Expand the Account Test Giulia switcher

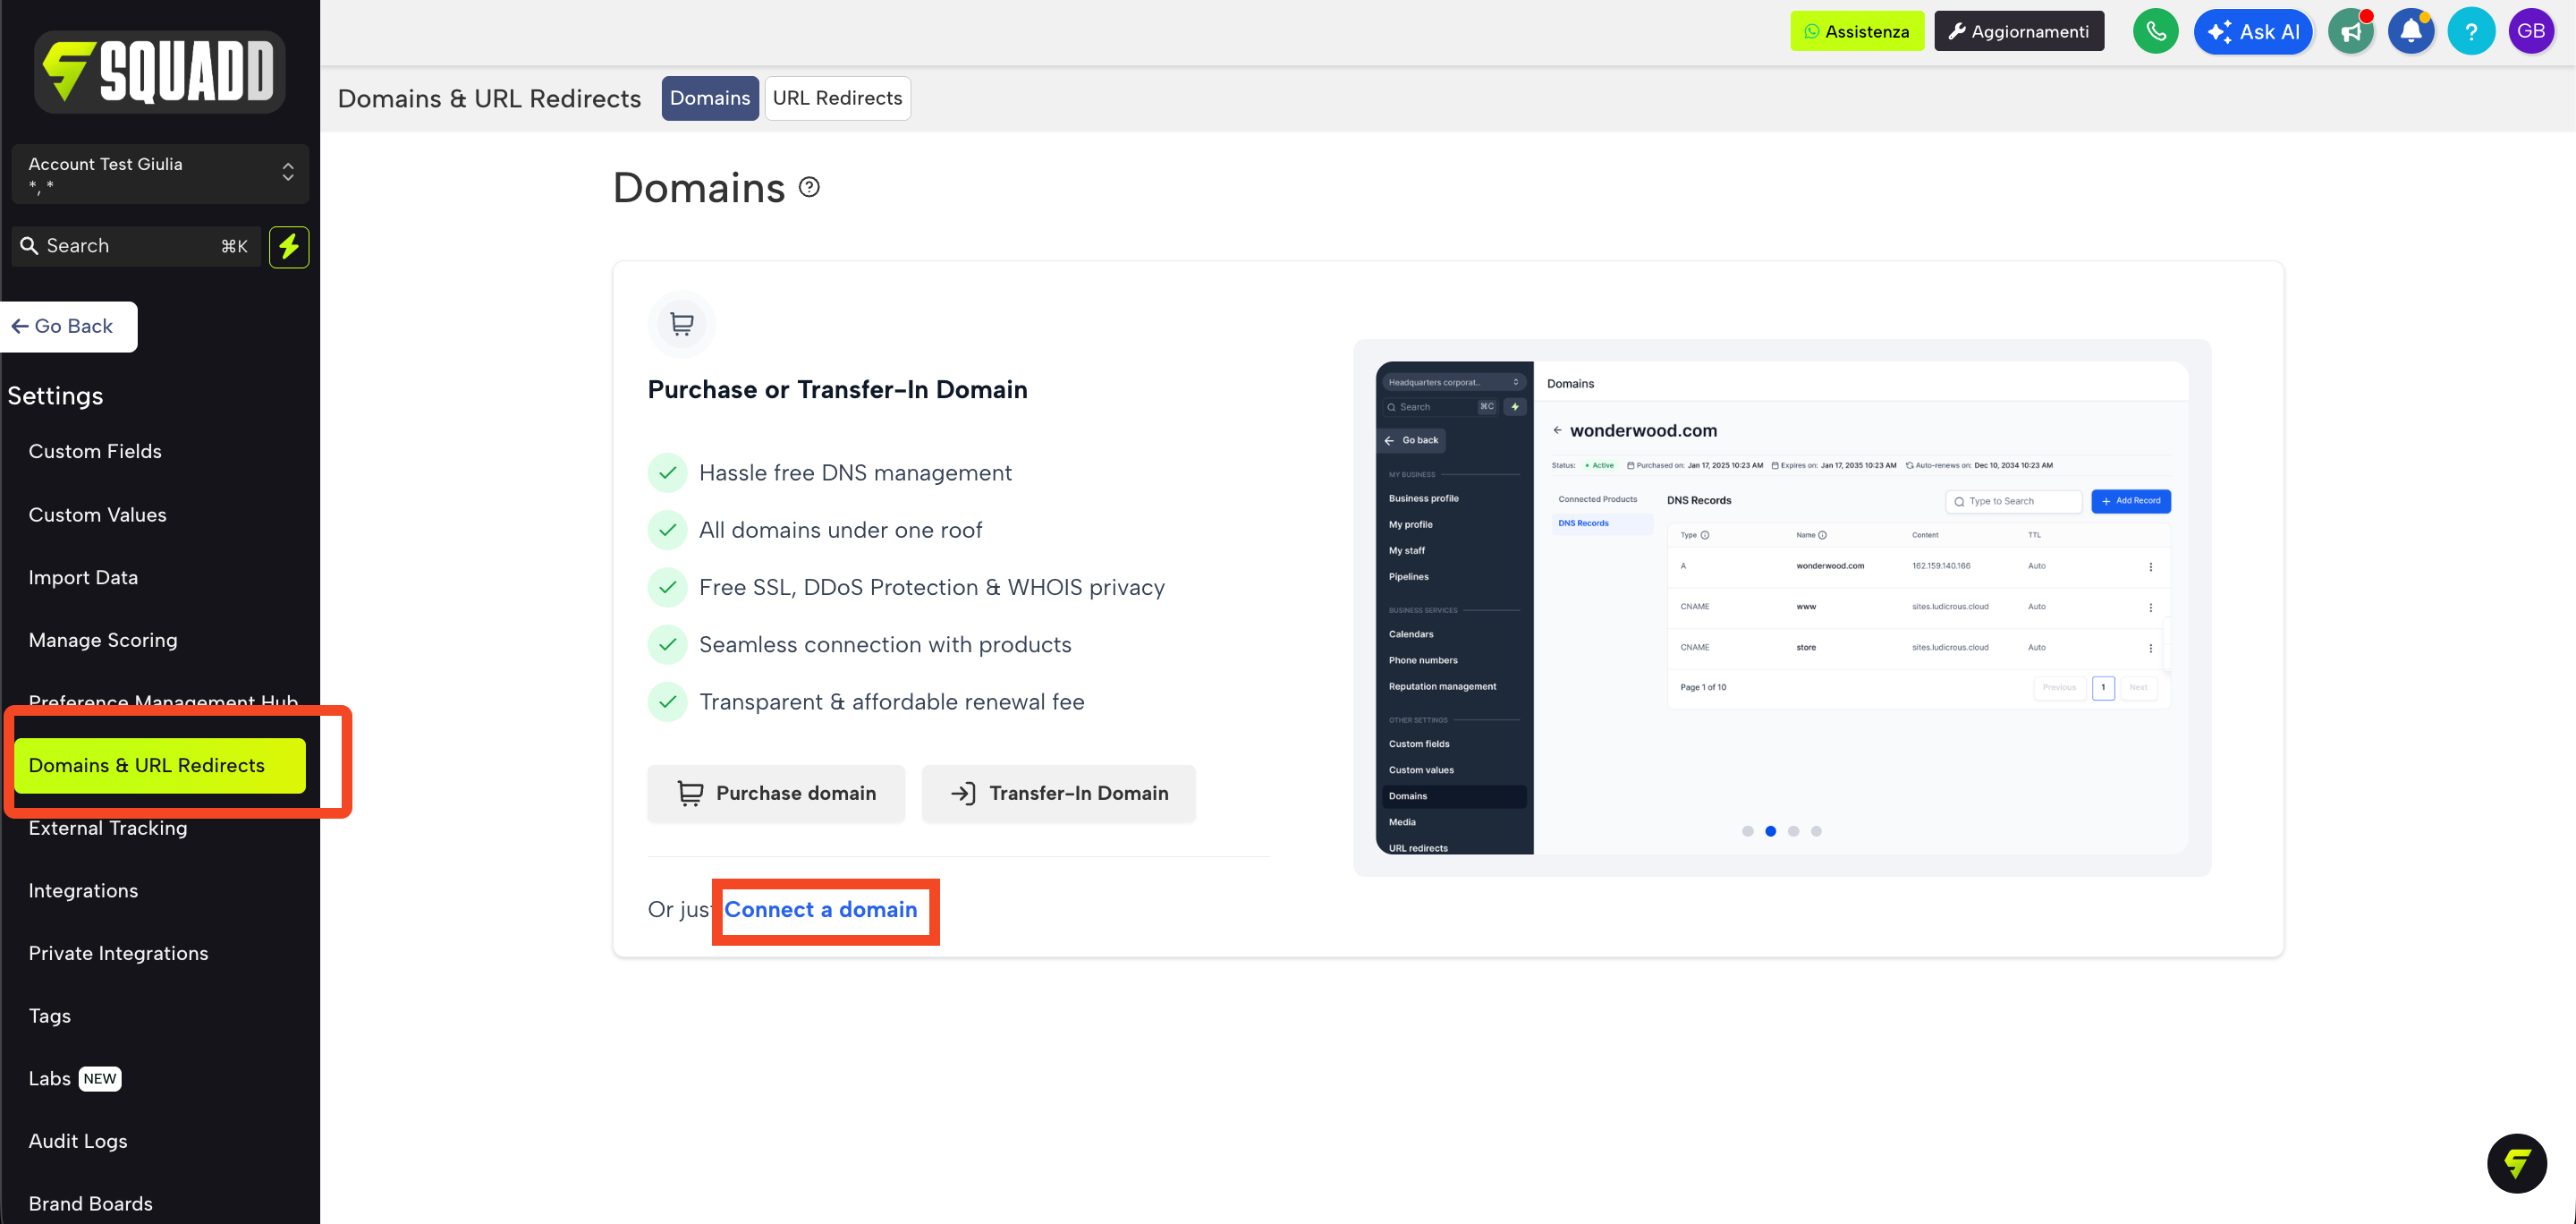pyautogui.click(x=160, y=173)
